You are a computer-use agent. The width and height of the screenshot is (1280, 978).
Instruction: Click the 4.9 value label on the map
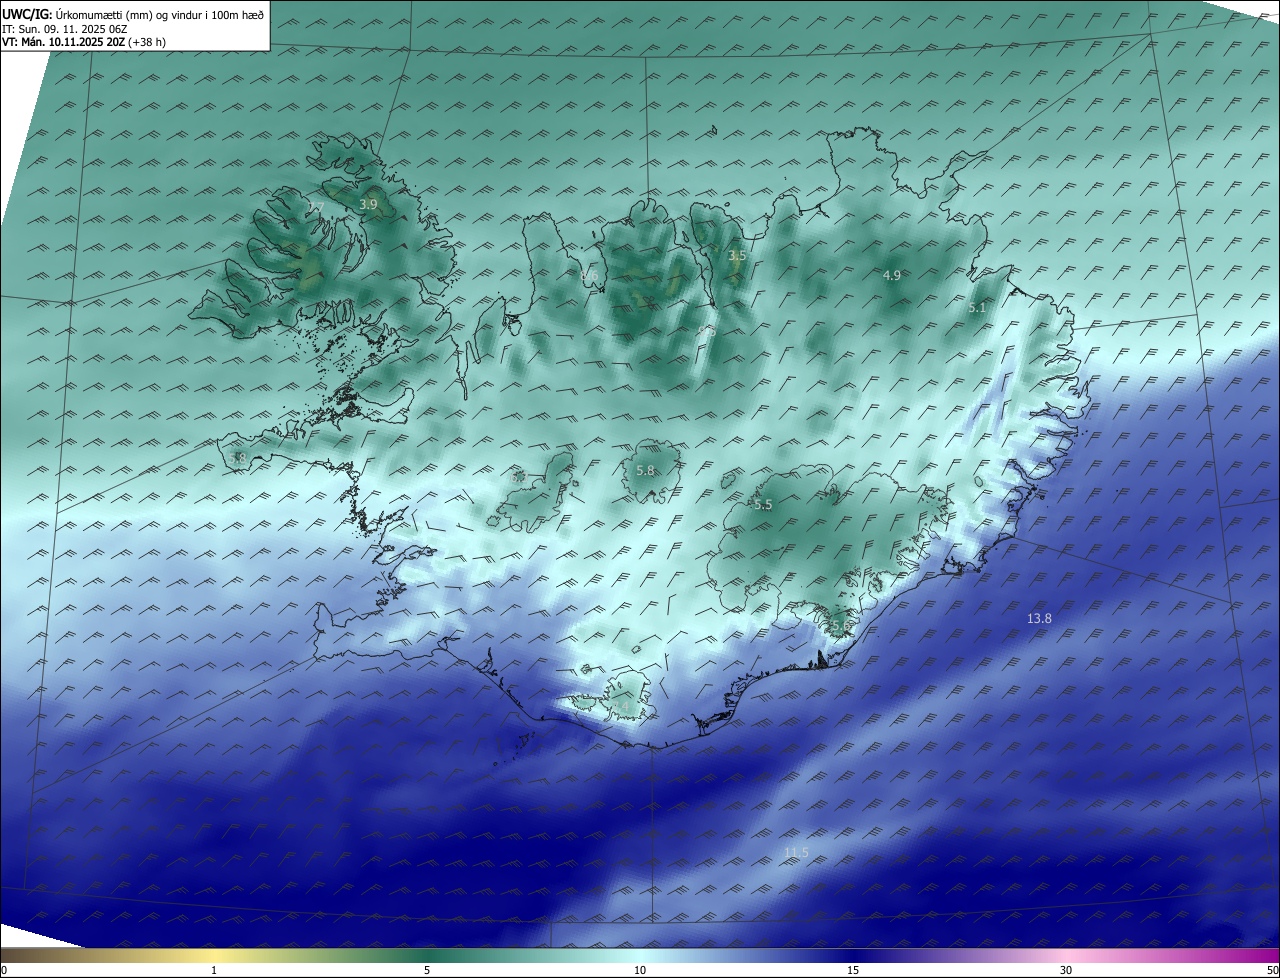point(892,275)
